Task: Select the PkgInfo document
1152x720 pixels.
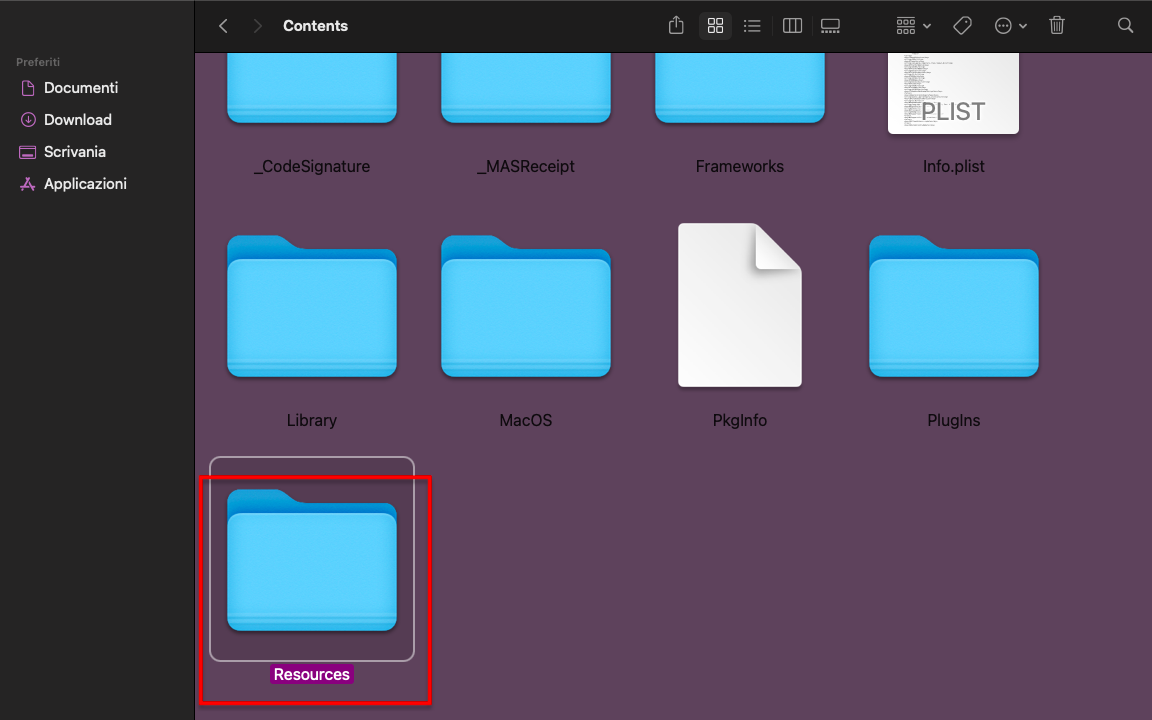Action: (x=739, y=305)
